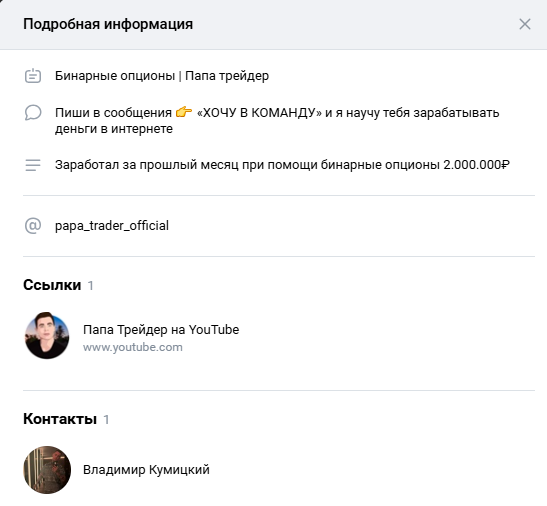Open the Папа Трейдер на YouTube link

(x=161, y=329)
